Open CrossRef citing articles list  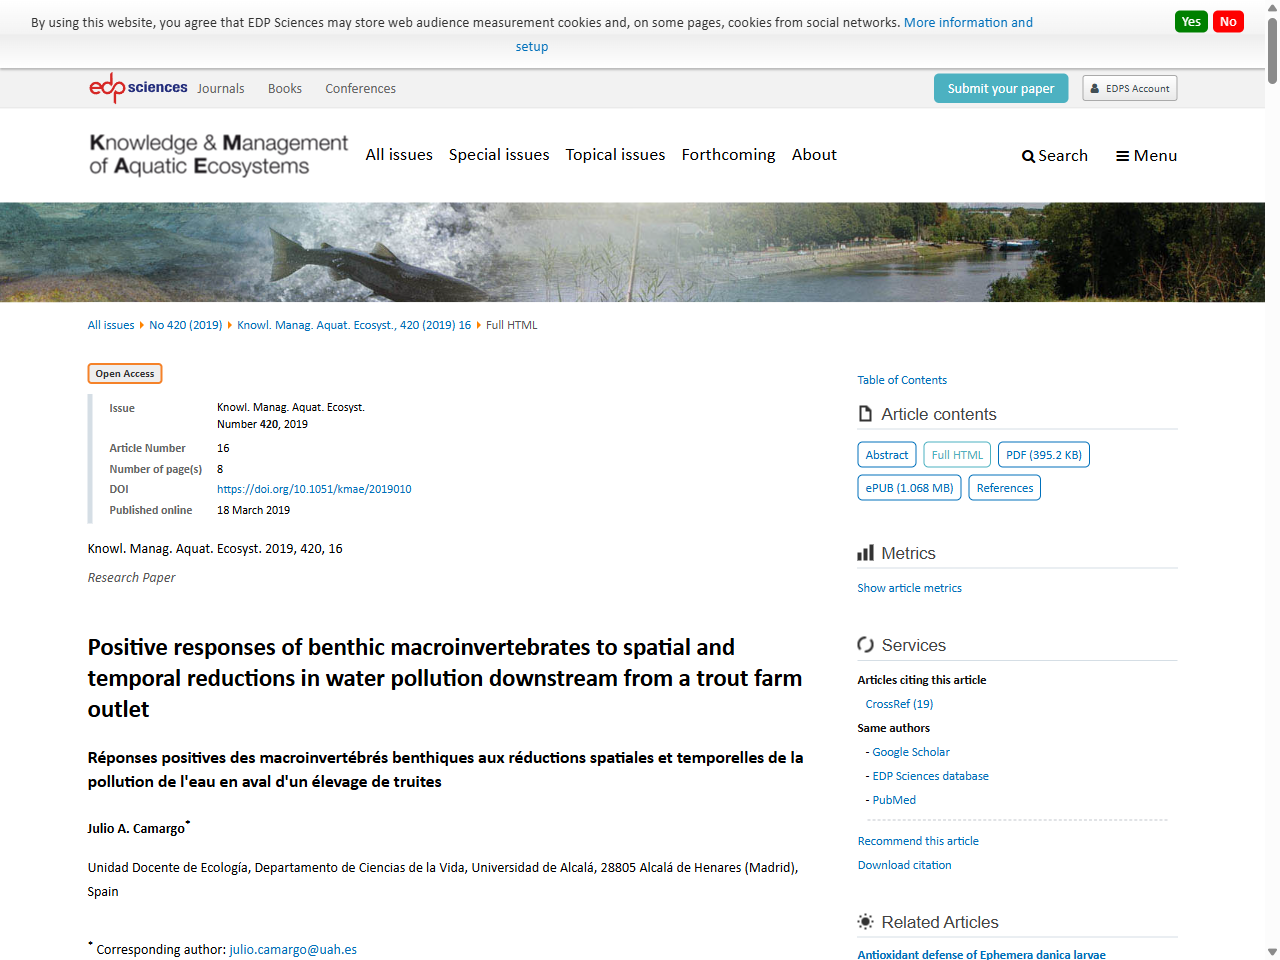pos(899,703)
